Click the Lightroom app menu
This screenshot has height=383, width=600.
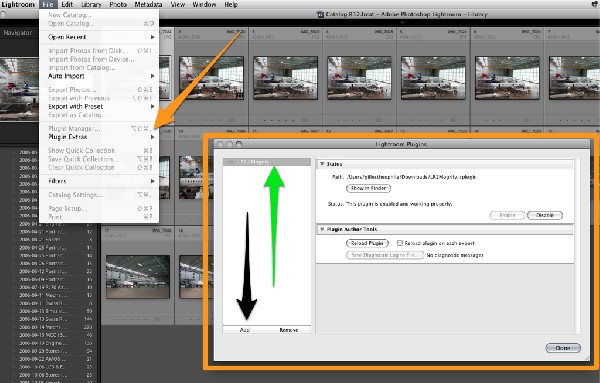coord(18,5)
